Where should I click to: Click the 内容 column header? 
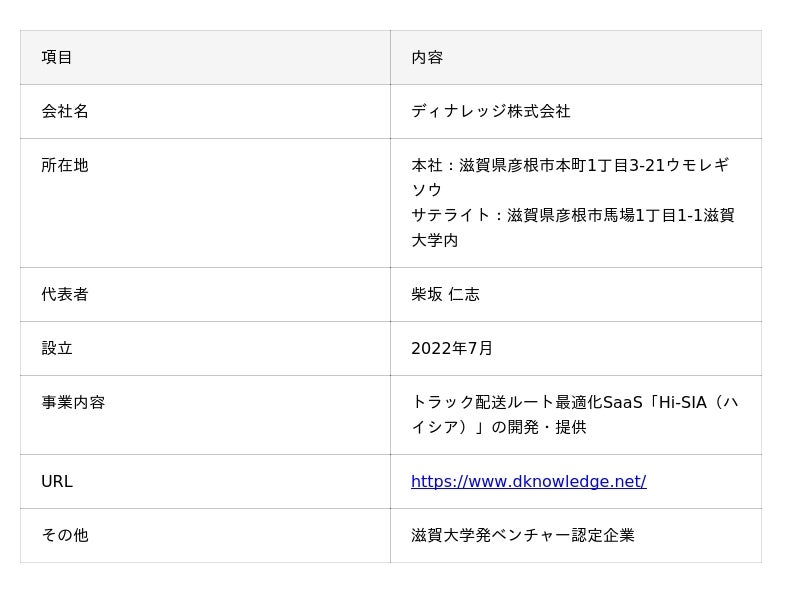point(427,57)
